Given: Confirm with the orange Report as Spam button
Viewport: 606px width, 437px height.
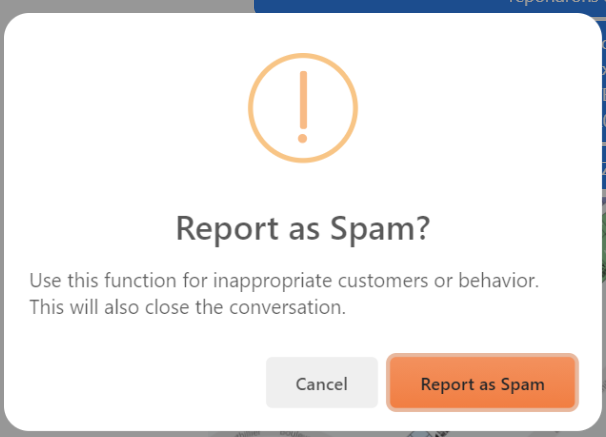Looking at the screenshot, I should coord(482,383).
